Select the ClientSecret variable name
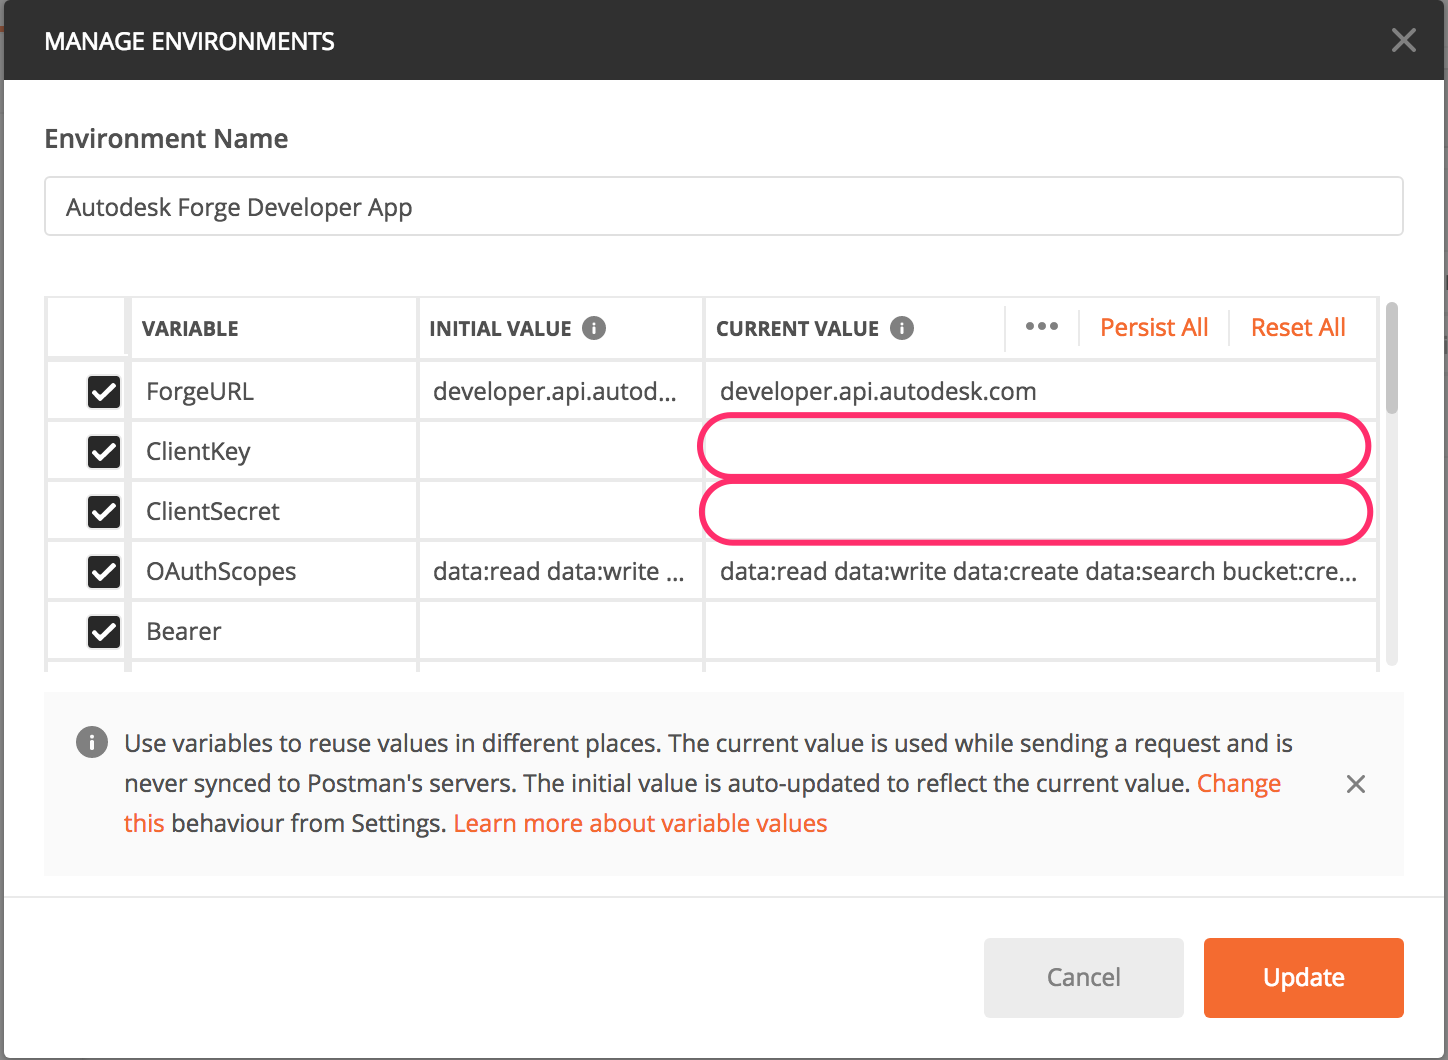This screenshot has width=1448, height=1060. coord(213,511)
